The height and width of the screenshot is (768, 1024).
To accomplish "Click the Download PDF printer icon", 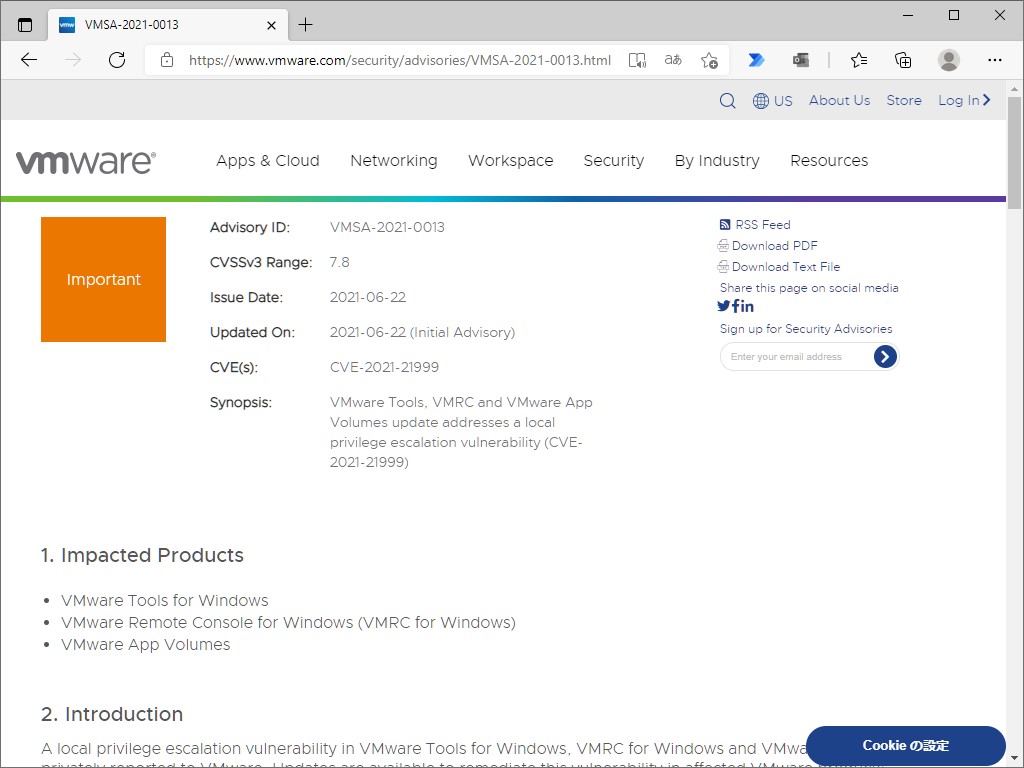I will click(x=722, y=245).
